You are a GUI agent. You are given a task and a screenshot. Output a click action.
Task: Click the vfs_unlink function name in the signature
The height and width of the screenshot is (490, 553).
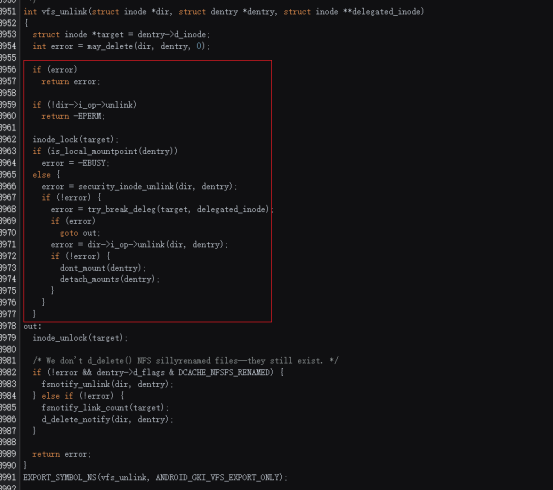point(64,12)
